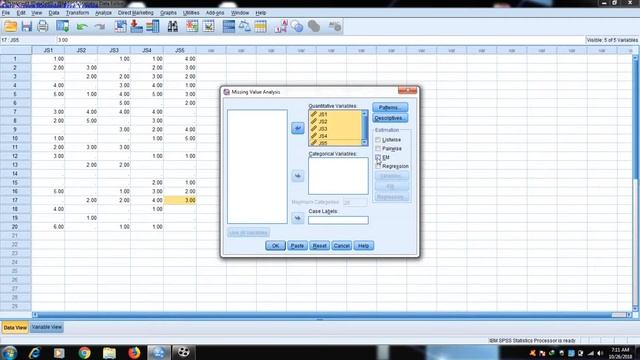Click the Weight cases scales icon
The image size is (640, 360).
click(x=244, y=27)
